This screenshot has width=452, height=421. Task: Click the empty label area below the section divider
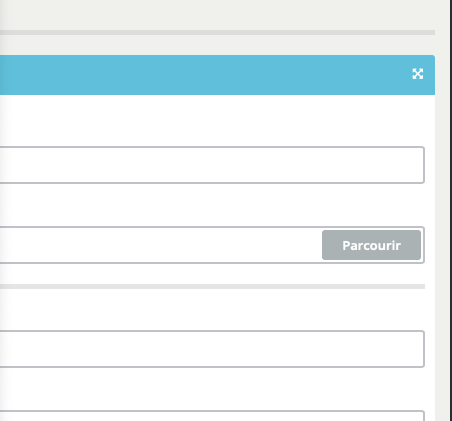pos(212,309)
